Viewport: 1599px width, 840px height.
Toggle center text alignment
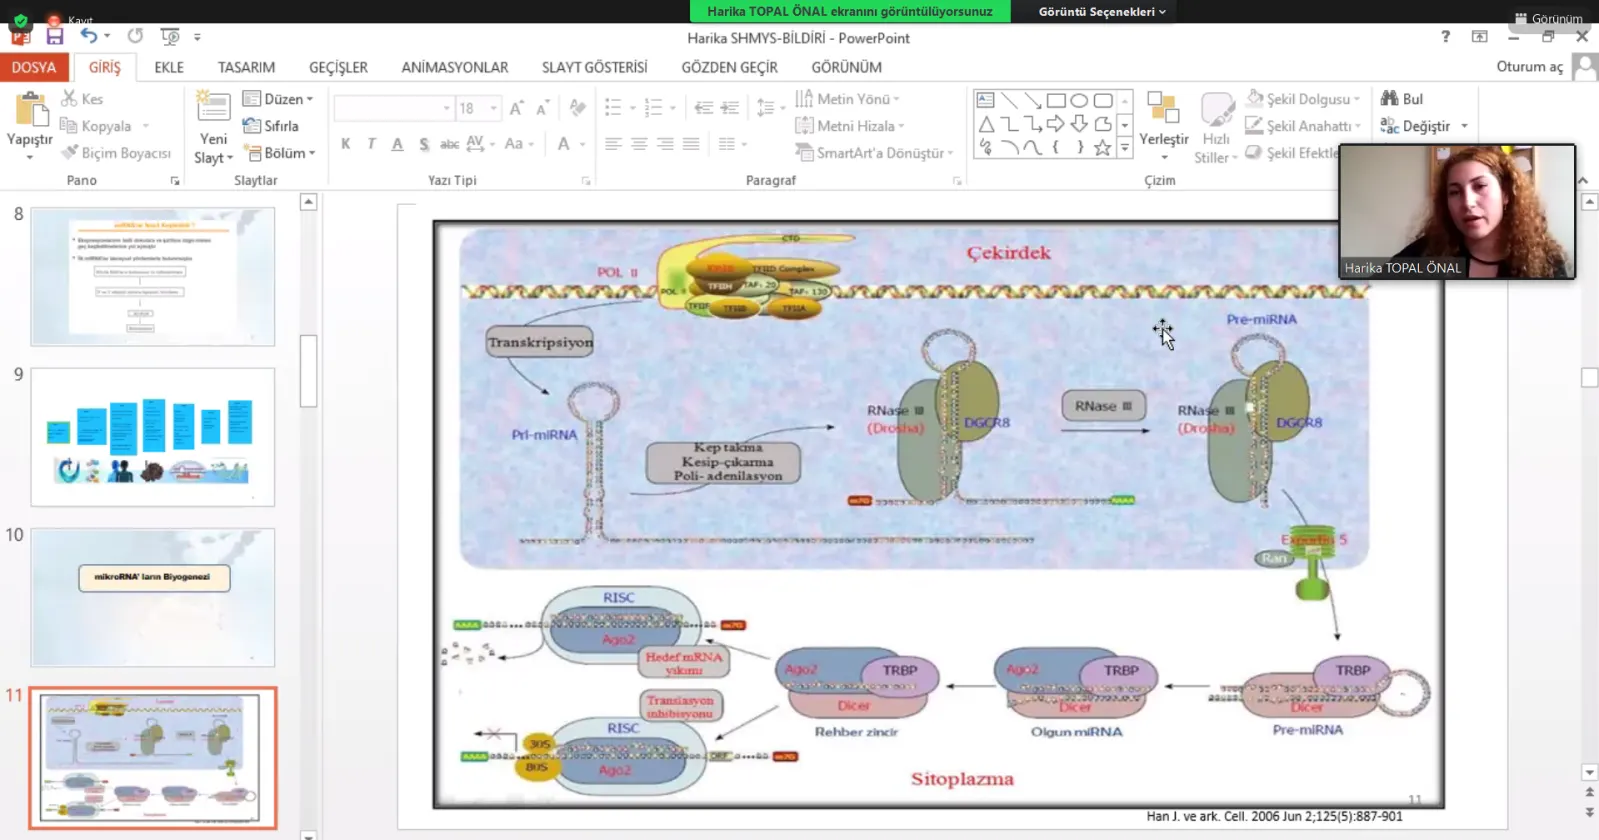coord(639,144)
